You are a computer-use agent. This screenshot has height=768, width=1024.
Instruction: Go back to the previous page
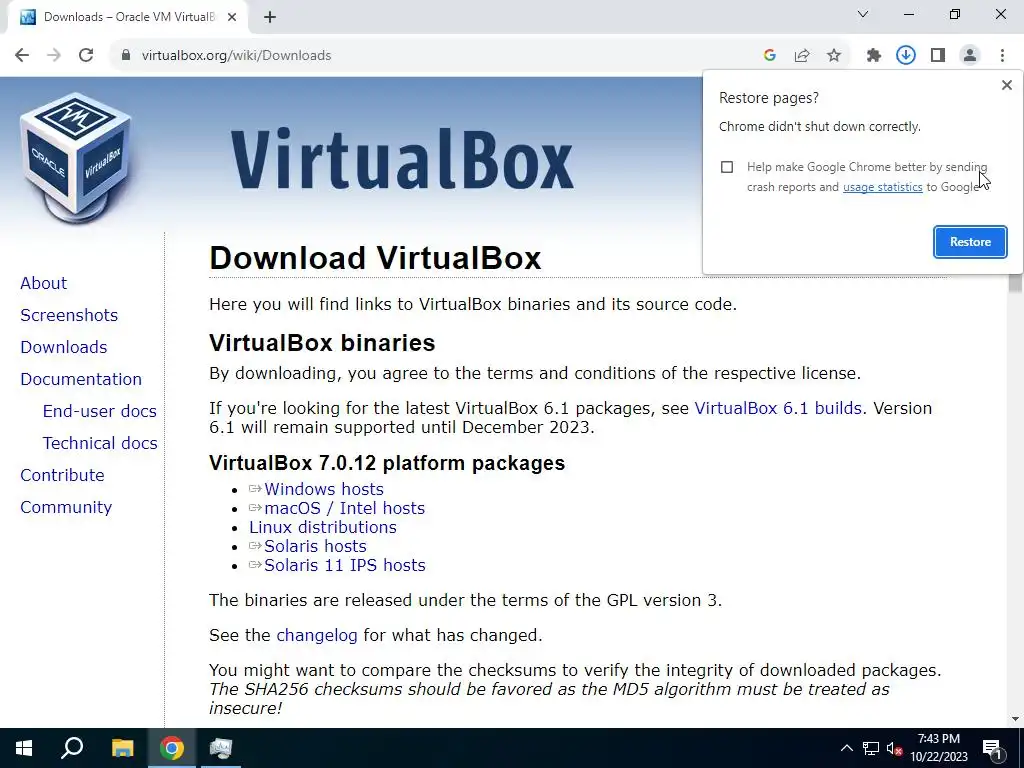(22, 56)
